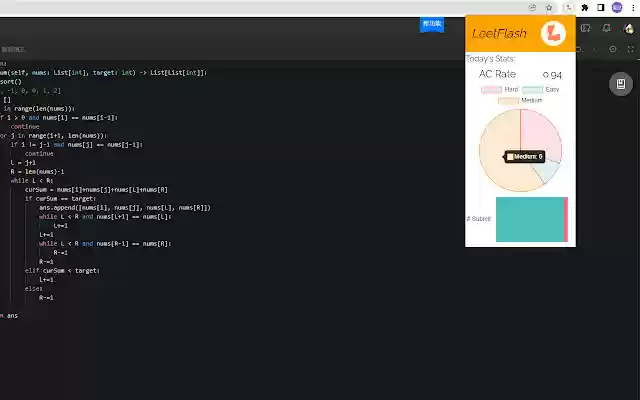This screenshot has height=400, width=640.
Task: Open LeetCode user avatar menu
Action: tap(629, 29)
